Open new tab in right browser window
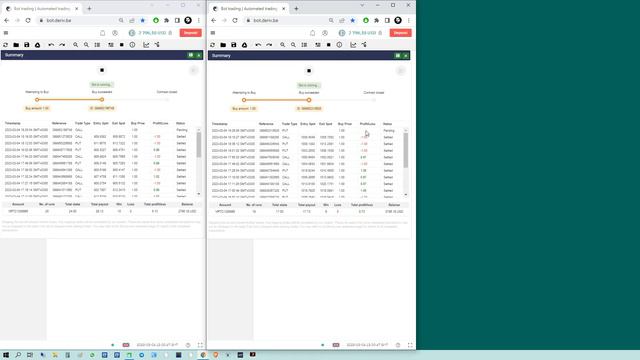Screen dimensions: 640x360 (296, 9)
